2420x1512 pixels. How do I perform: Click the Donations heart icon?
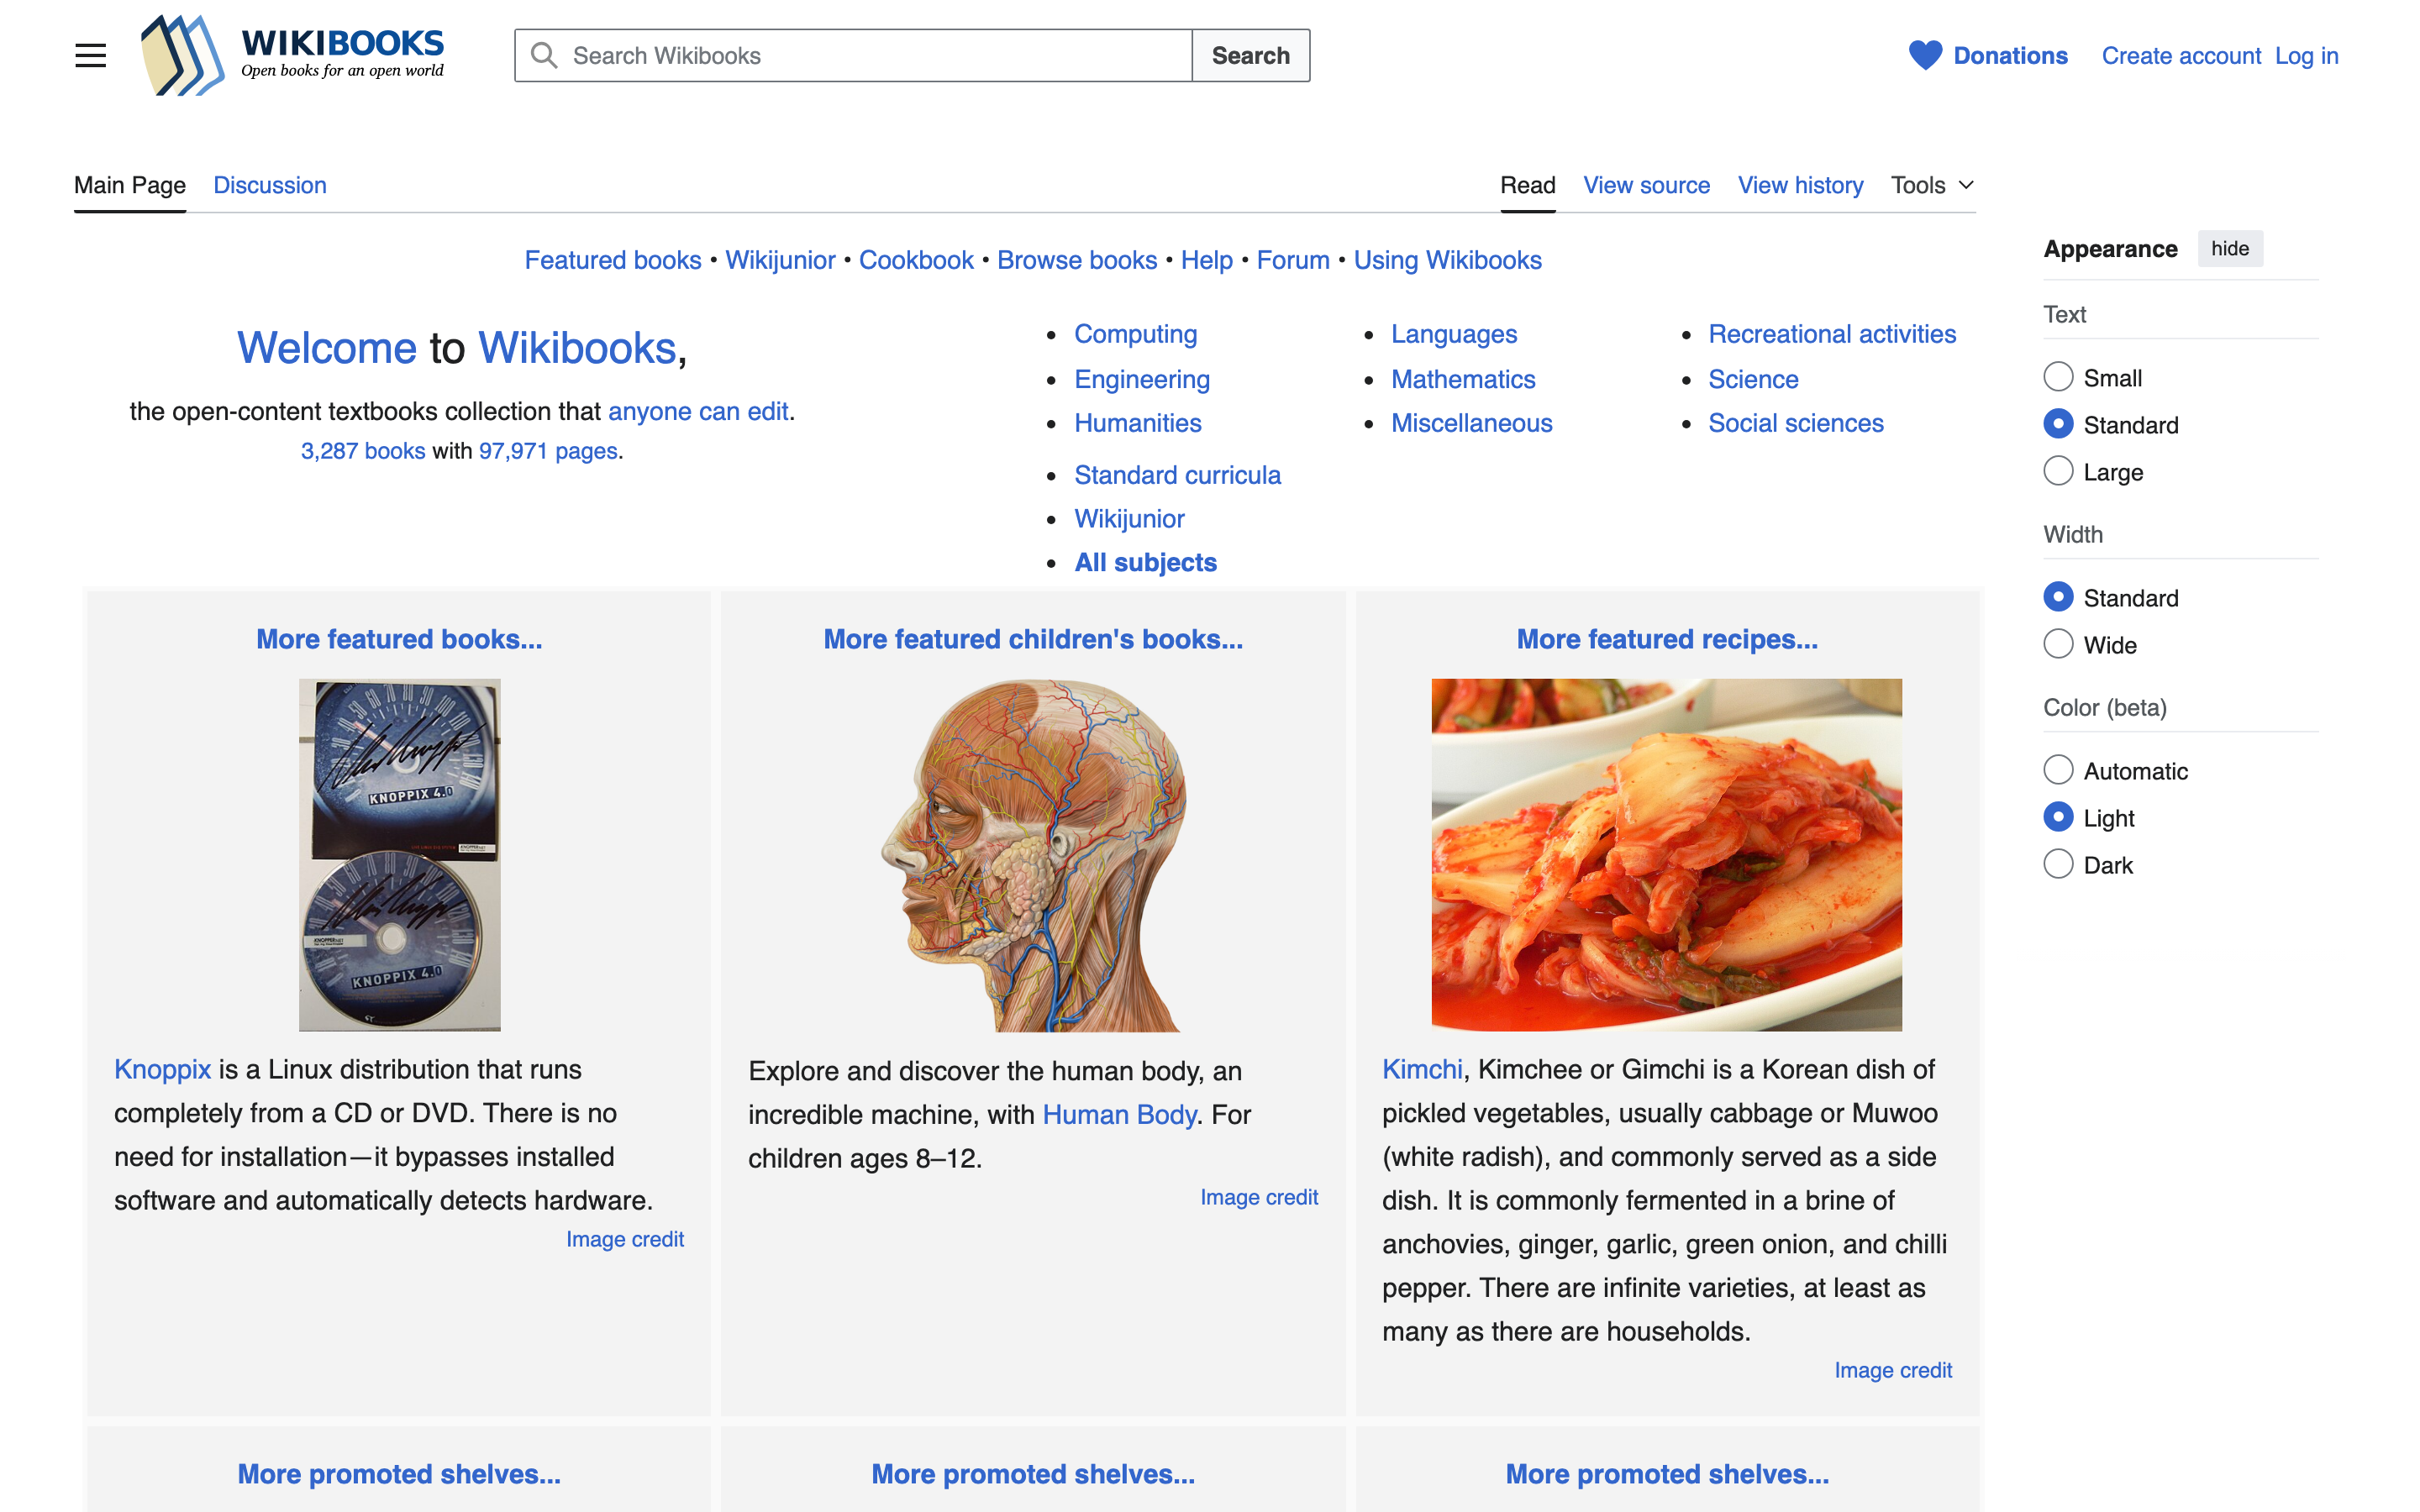pyautogui.click(x=1924, y=55)
